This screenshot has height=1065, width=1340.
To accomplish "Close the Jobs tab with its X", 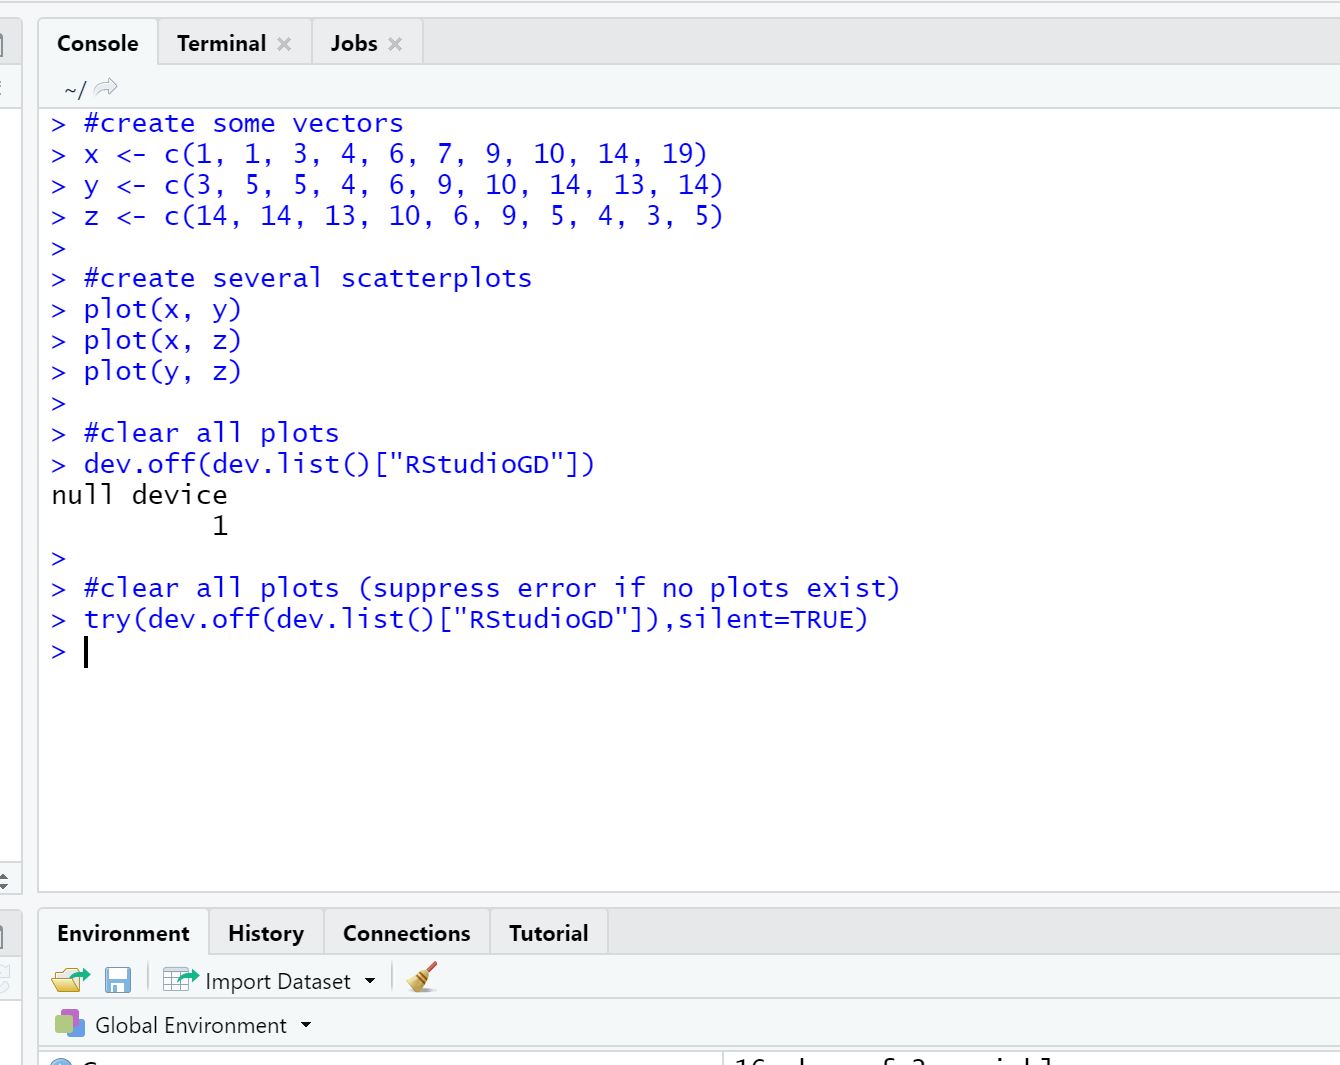I will (395, 43).
